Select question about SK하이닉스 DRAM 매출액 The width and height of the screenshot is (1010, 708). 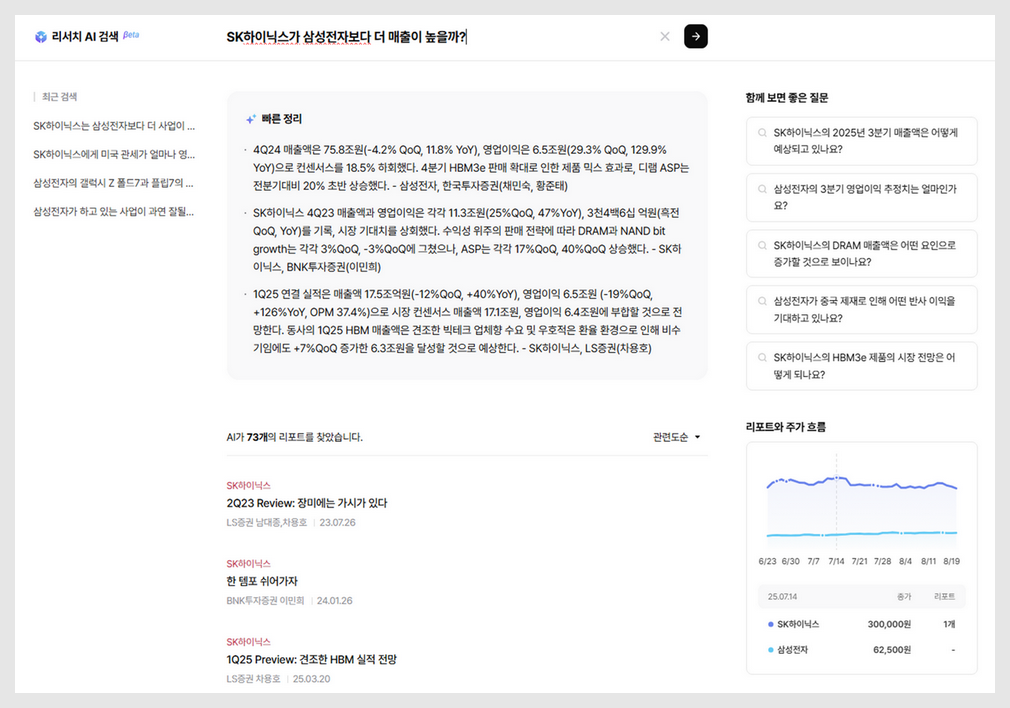pyautogui.click(x=861, y=253)
